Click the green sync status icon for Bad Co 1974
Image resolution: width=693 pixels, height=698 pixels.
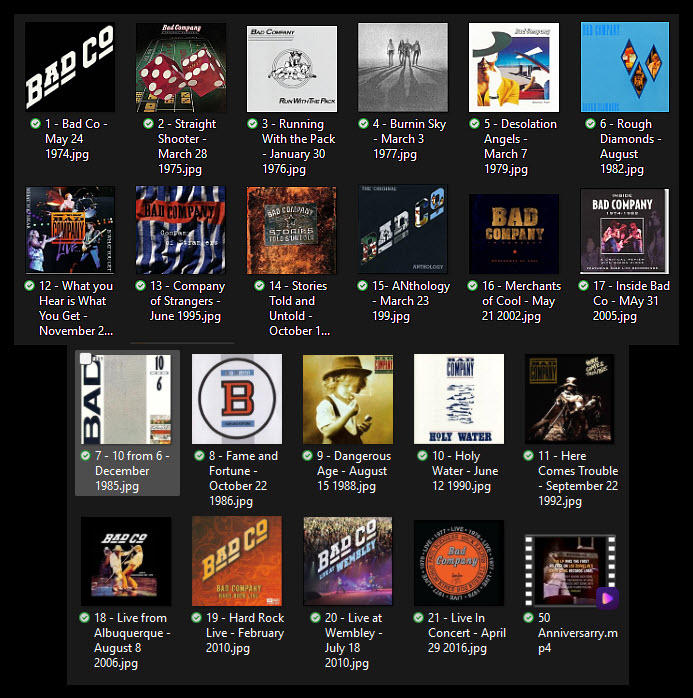point(36,124)
